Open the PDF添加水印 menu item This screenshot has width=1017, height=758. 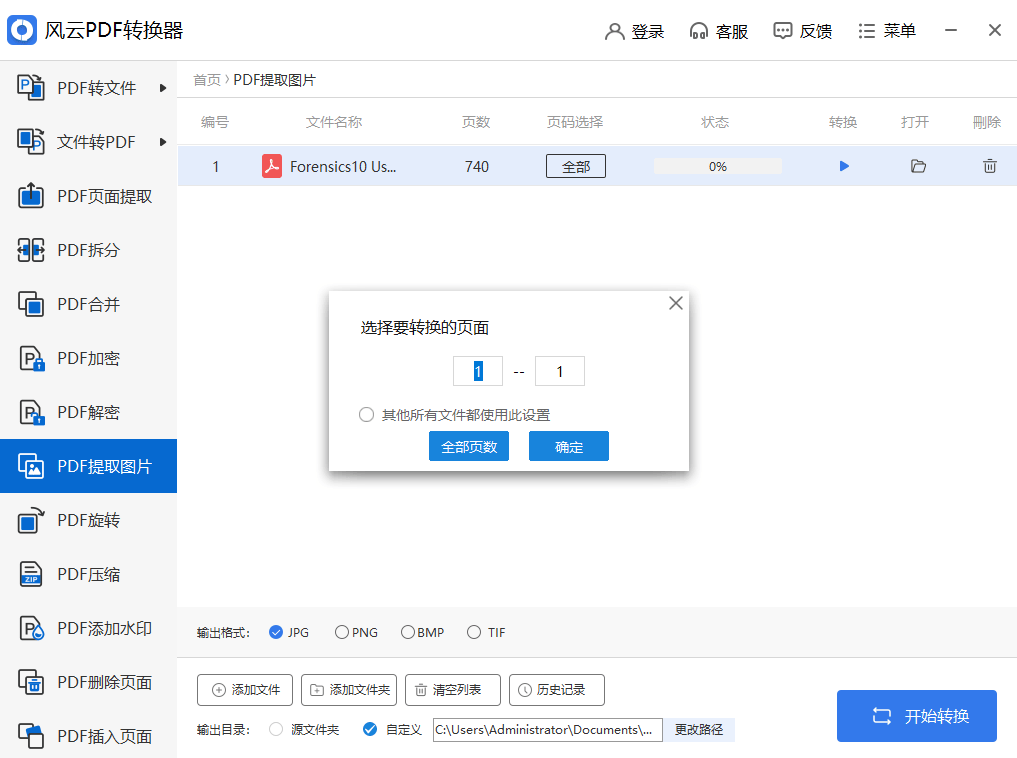tap(88, 628)
